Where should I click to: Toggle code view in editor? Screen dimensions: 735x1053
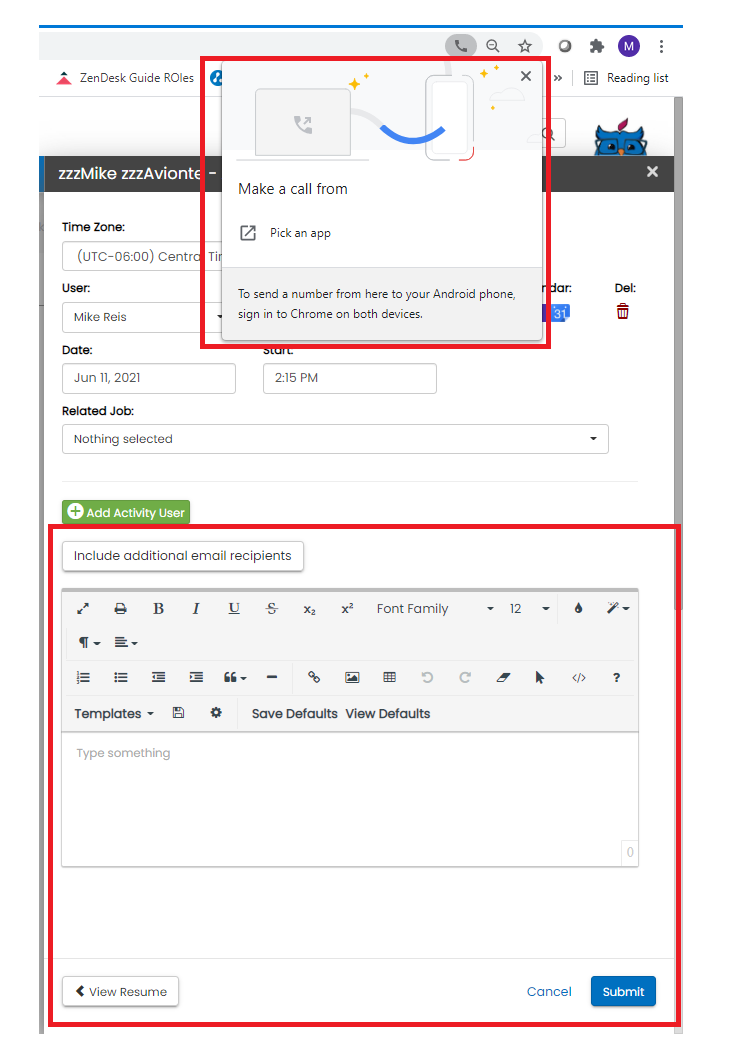tap(578, 677)
